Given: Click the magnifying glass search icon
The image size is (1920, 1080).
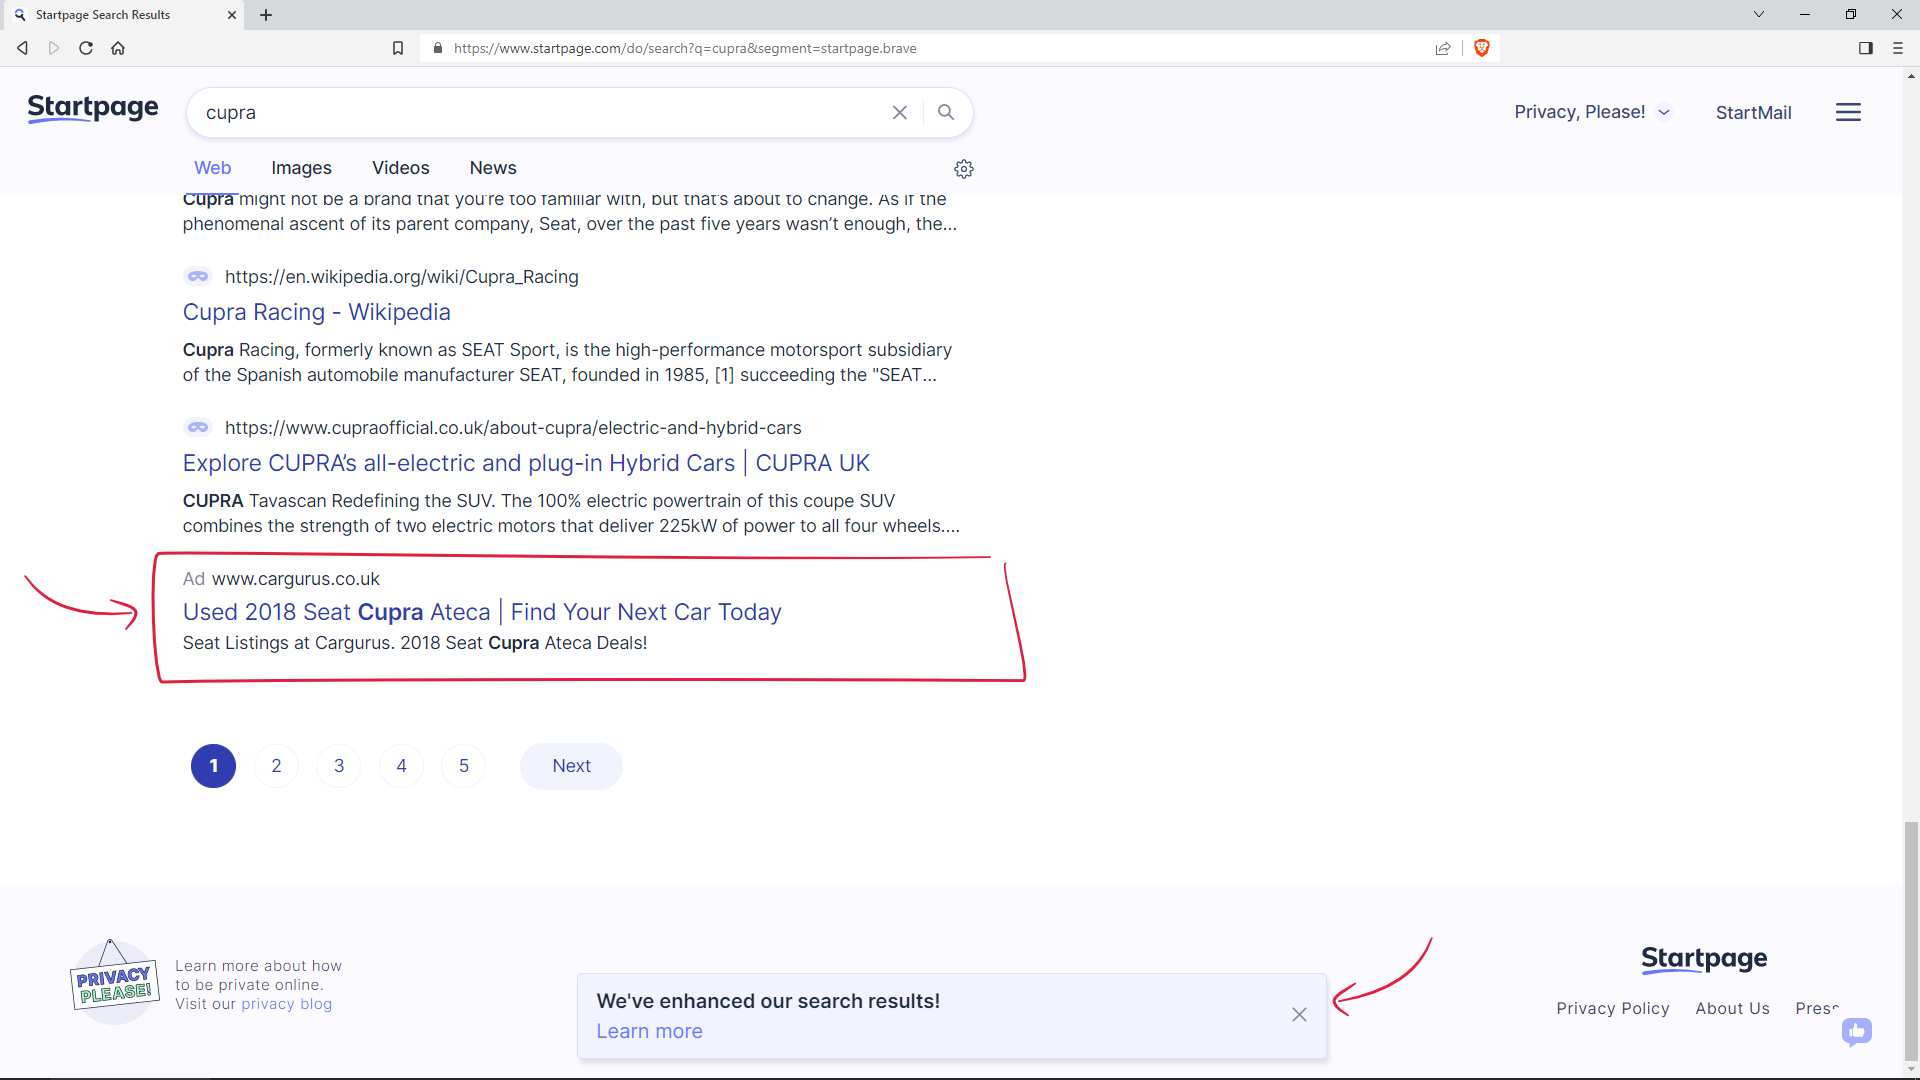Looking at the screenshot, I should pos(945,112).
